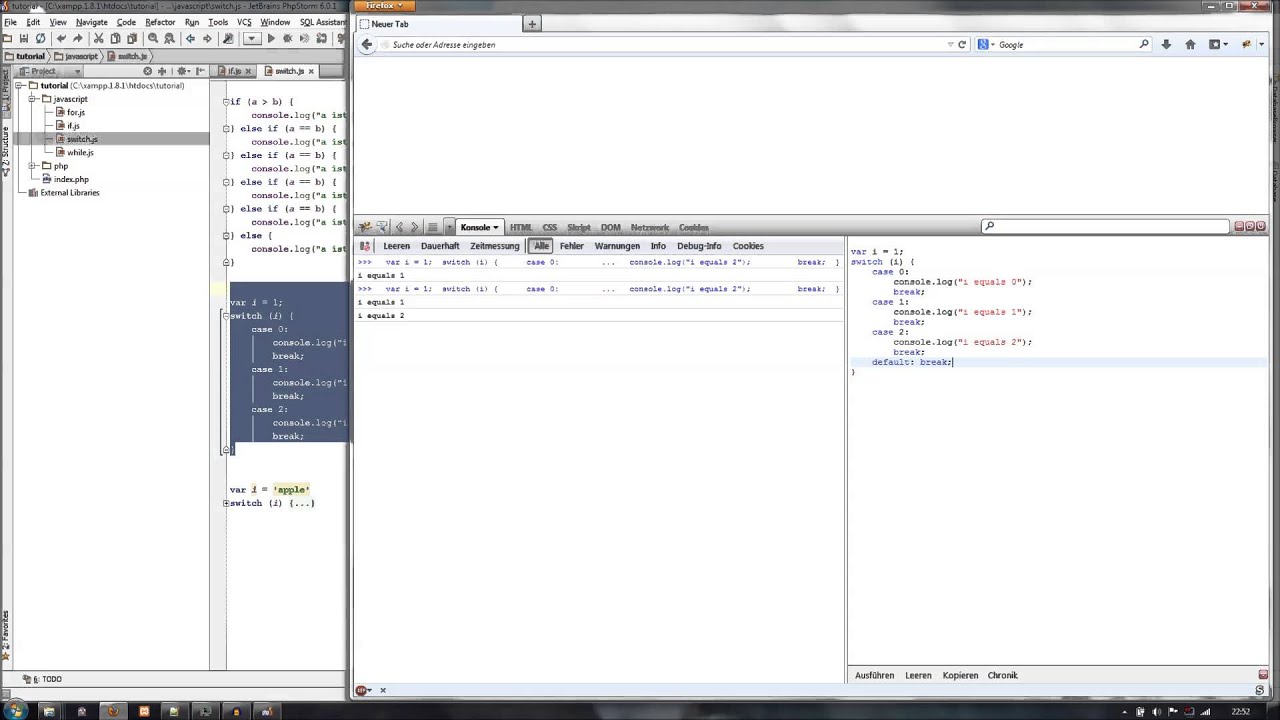This screenshot has width=1280, height=720.
Task: Click Firefox Downloads arrow icon
Action: [x=1166, y=44]
